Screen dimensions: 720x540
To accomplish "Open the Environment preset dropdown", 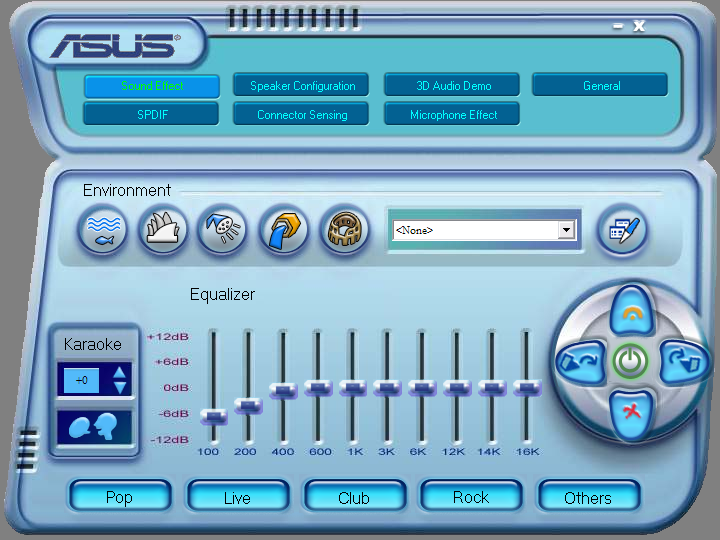I will click(567, 230).
